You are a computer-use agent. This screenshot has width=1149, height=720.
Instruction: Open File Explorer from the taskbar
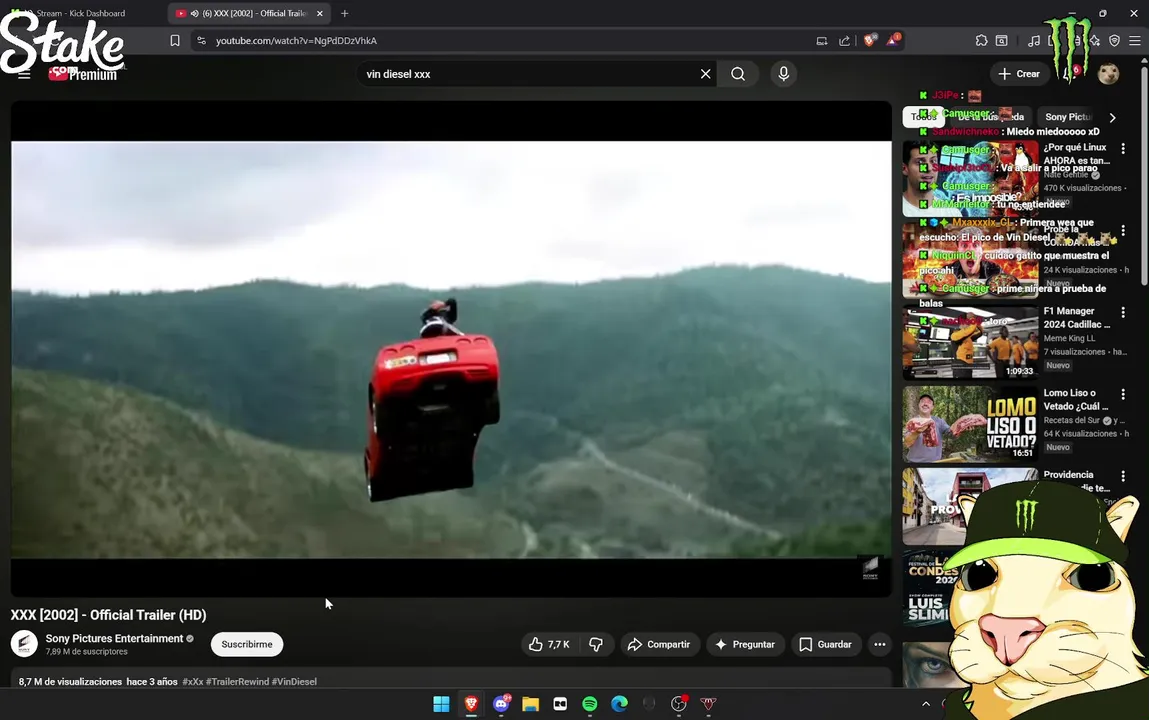pyautogui.click(x=531, y=704)
